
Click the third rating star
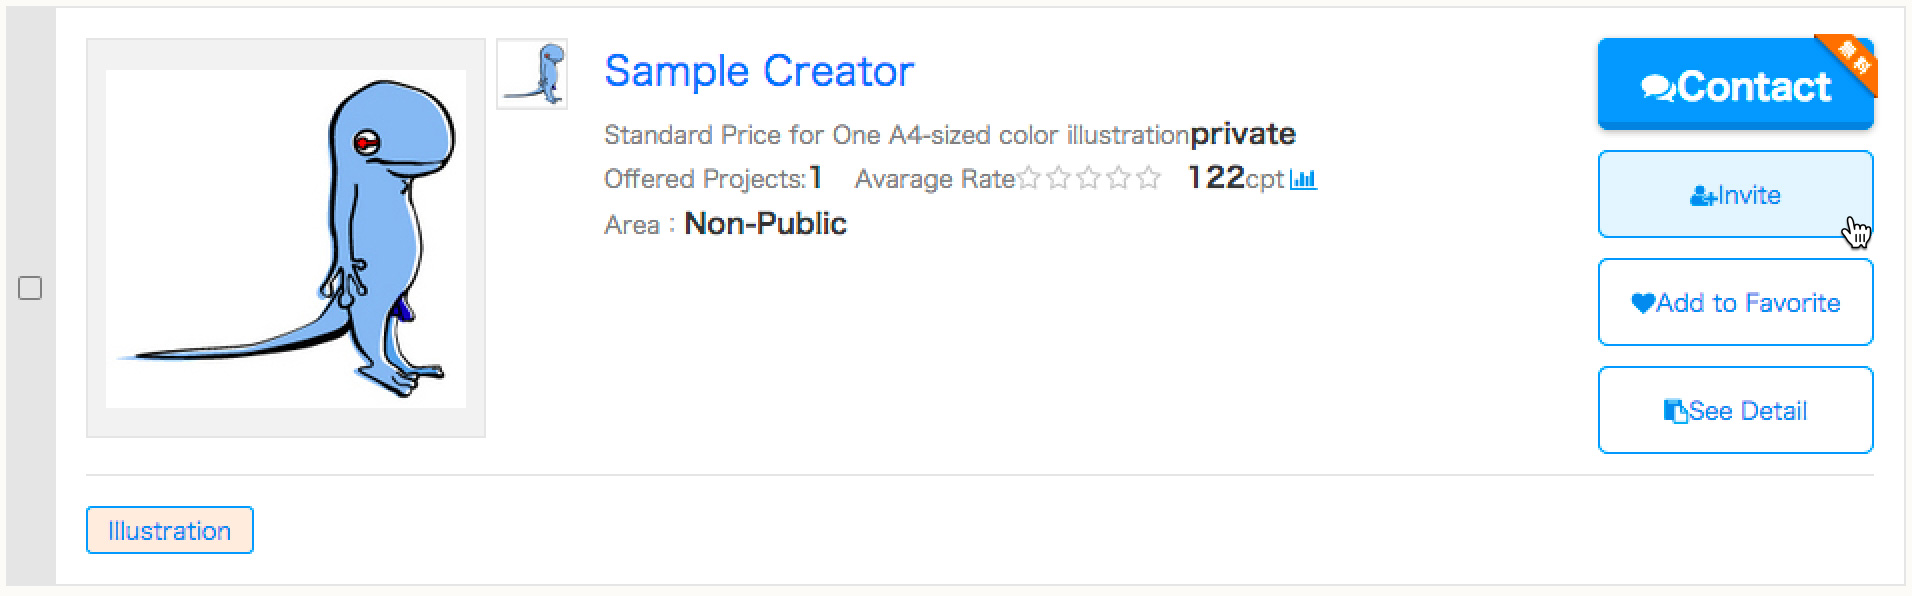(x=1089, y=178)
